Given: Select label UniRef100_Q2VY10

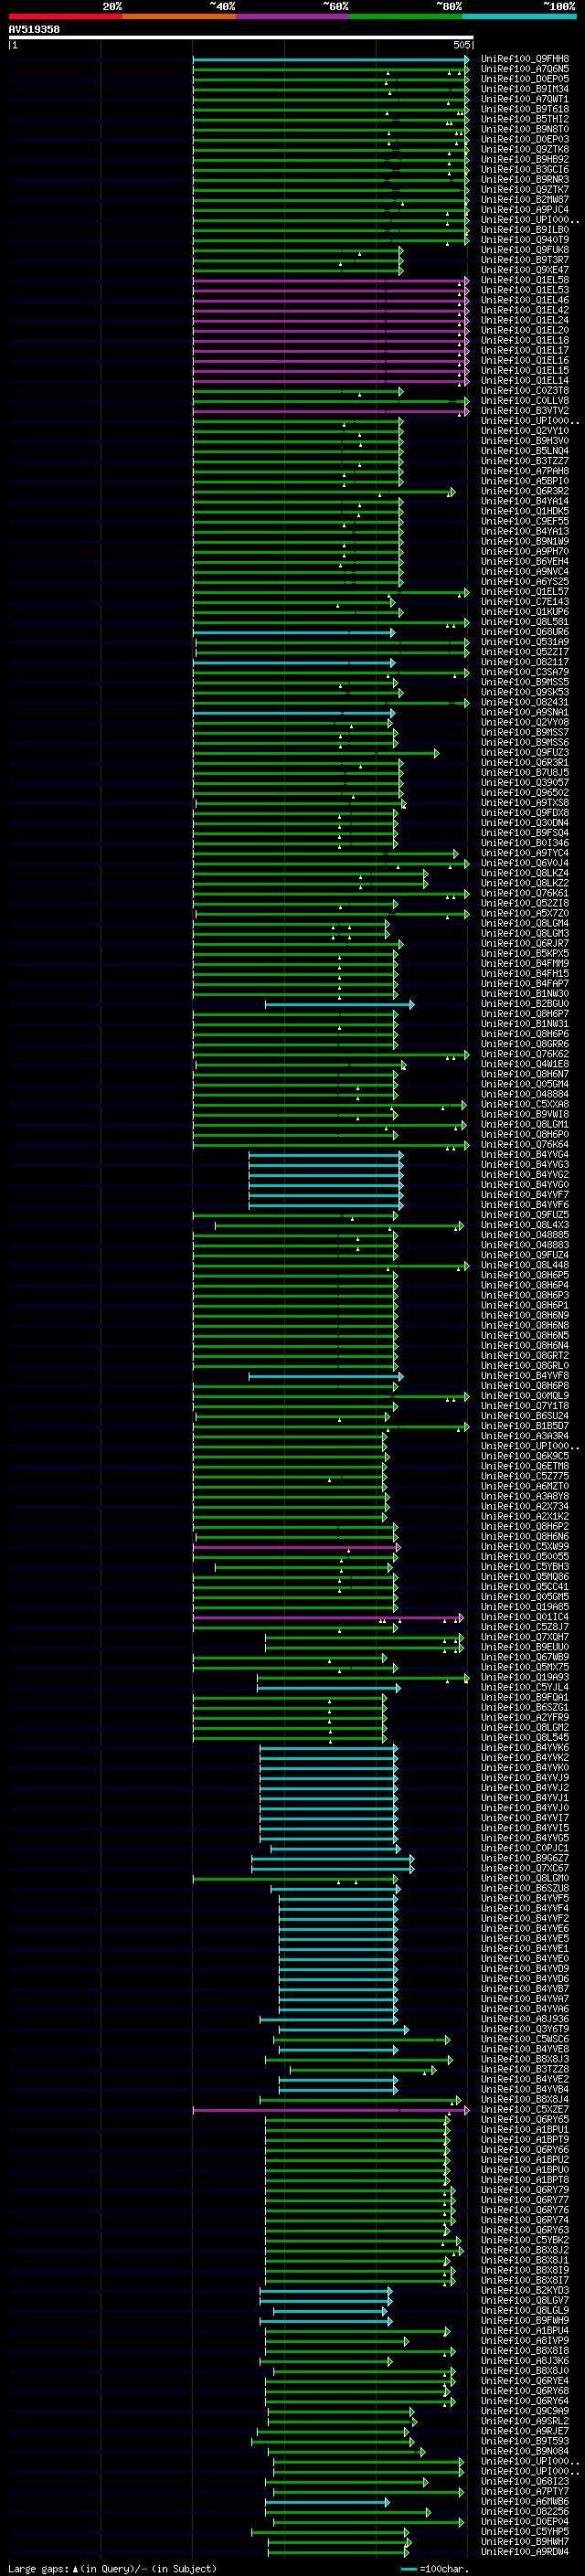Looking at the screenshot, I should (525, 431).
